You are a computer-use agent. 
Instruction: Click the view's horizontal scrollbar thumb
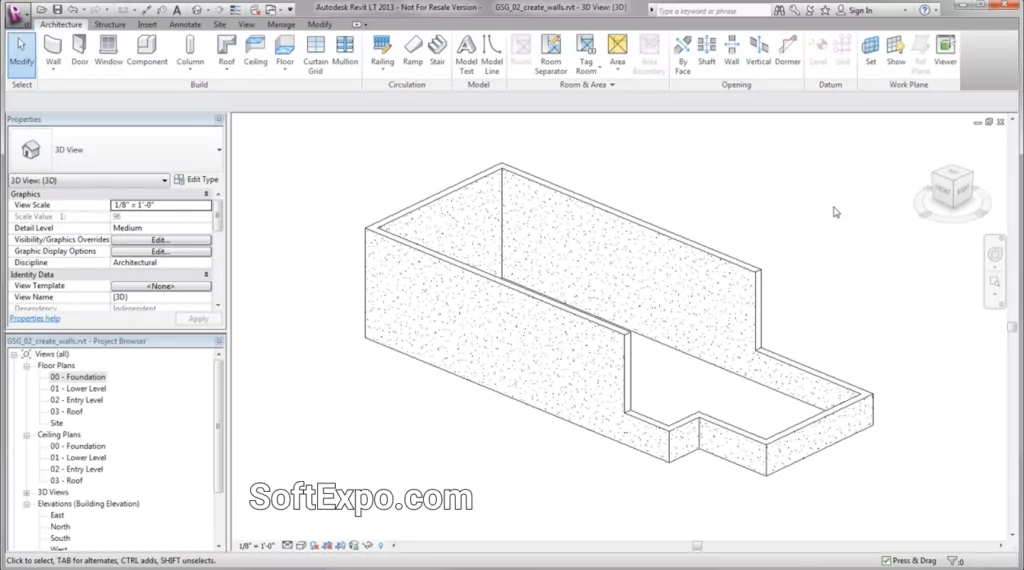pos(697,546)
